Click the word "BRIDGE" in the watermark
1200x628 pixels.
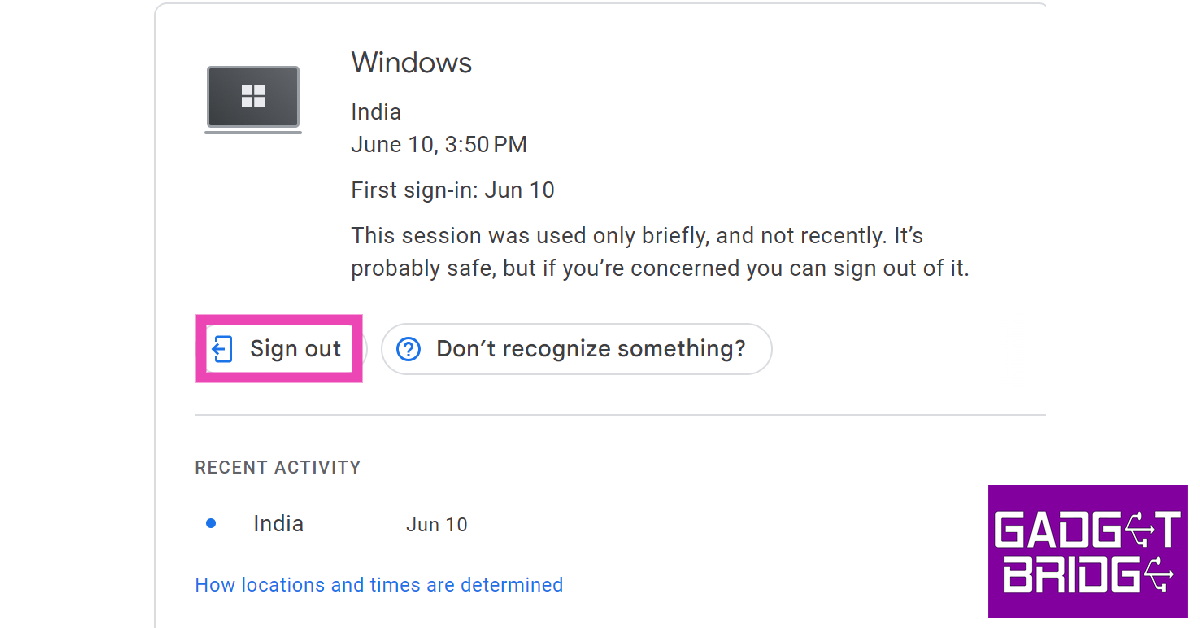[1088, 575]
